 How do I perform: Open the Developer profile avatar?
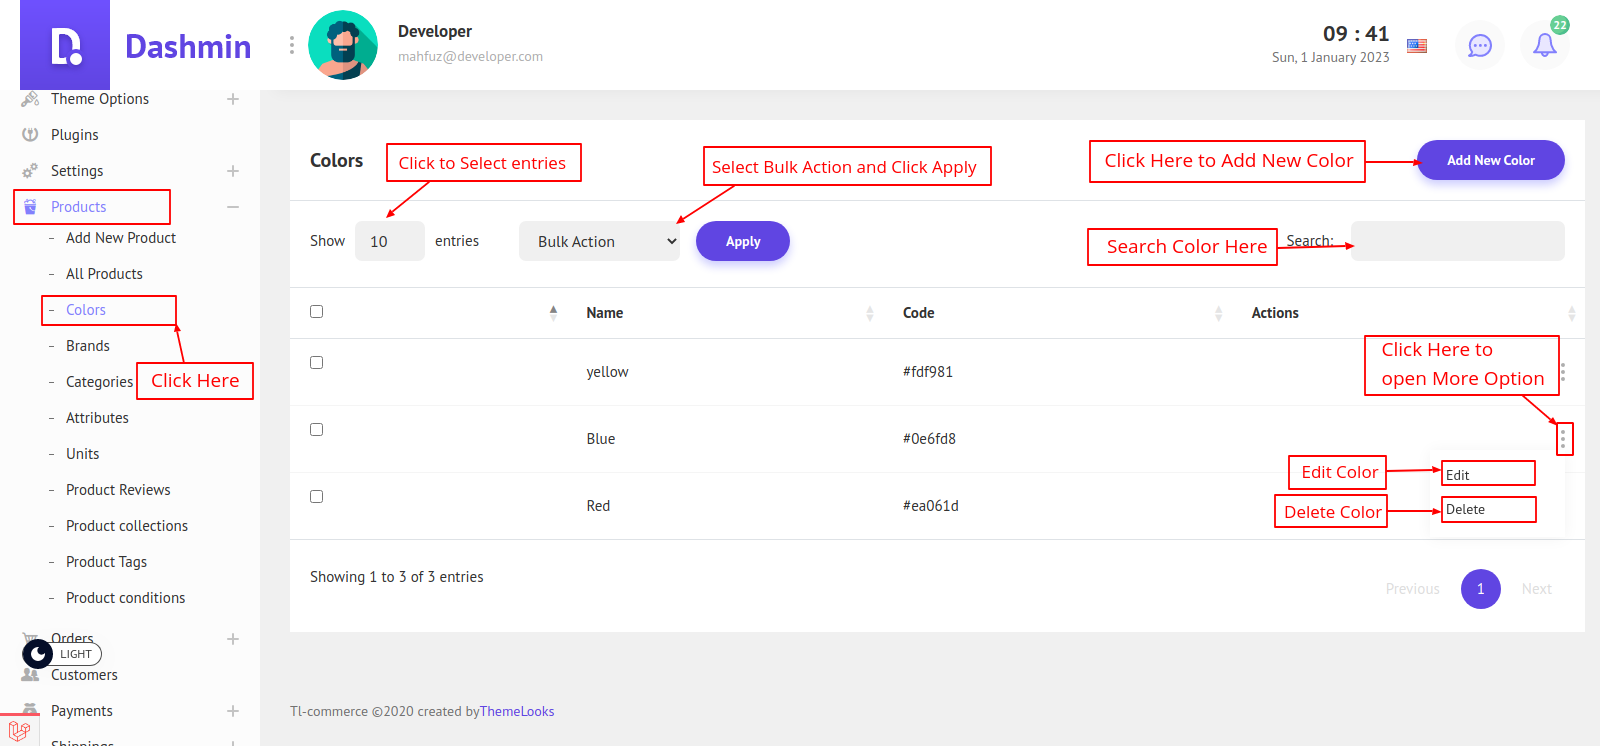[343, 45]
